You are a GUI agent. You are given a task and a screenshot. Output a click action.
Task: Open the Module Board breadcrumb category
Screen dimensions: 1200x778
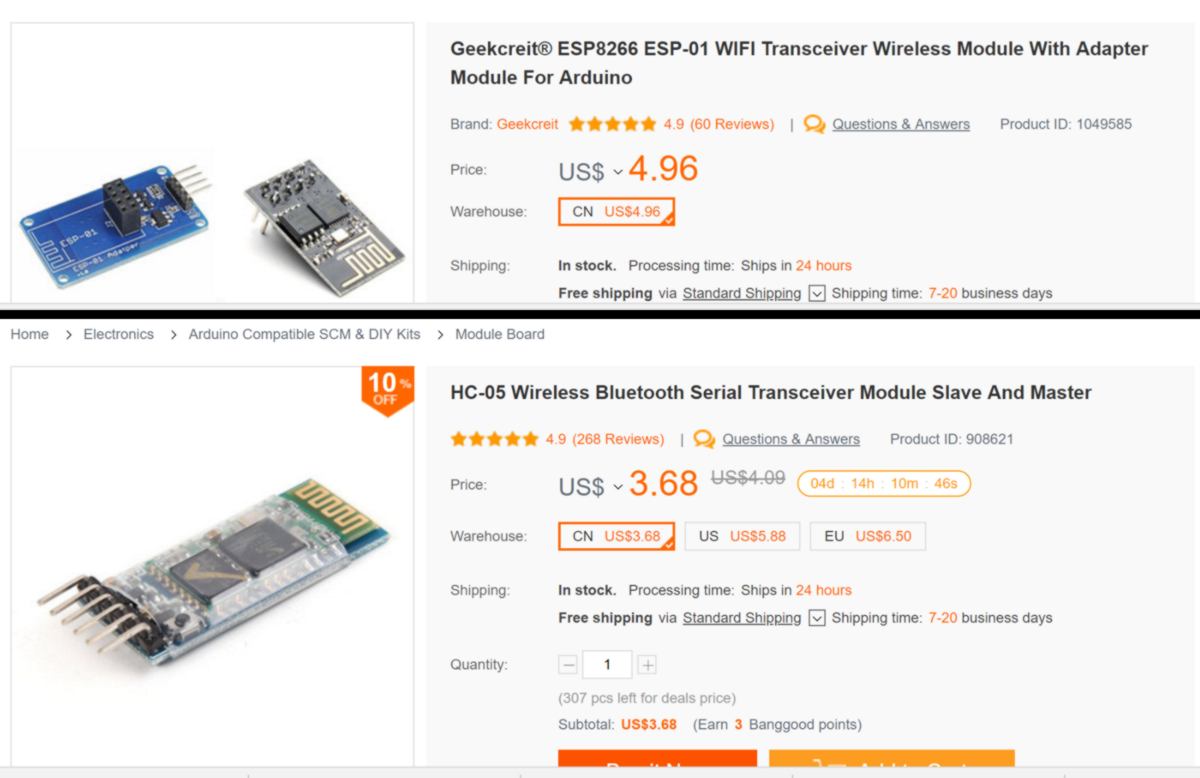click(499, 334)
